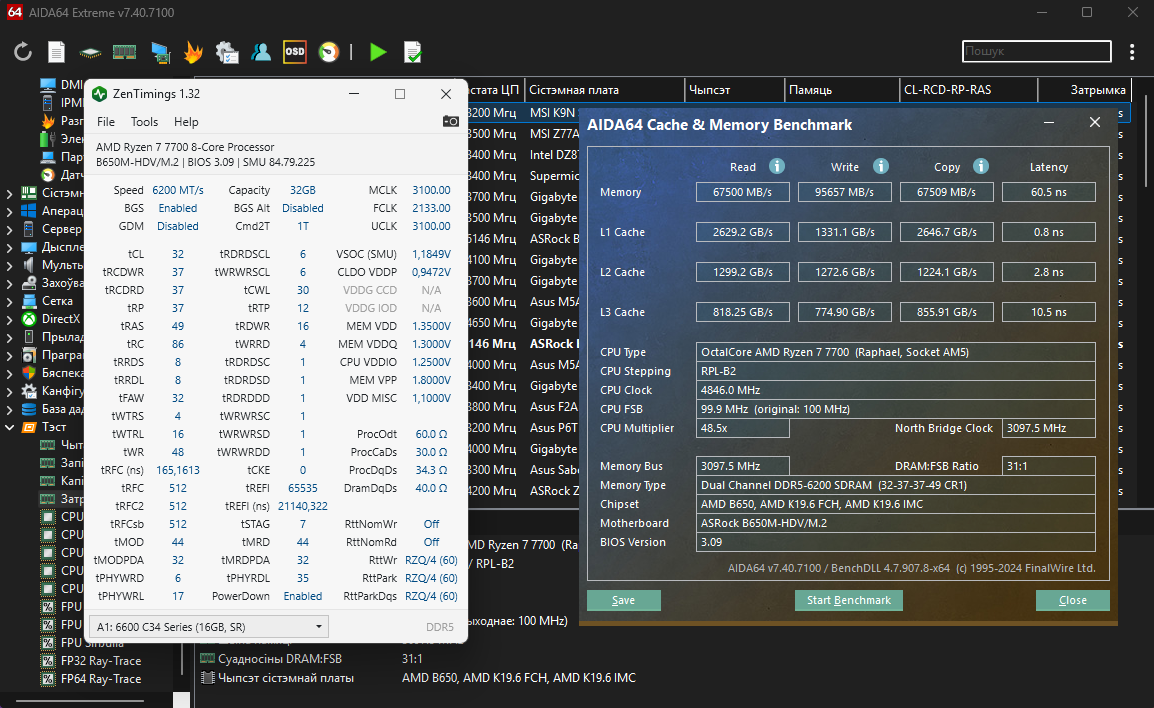
Task: Select the DirectX tree item
Action: point(60,319)
